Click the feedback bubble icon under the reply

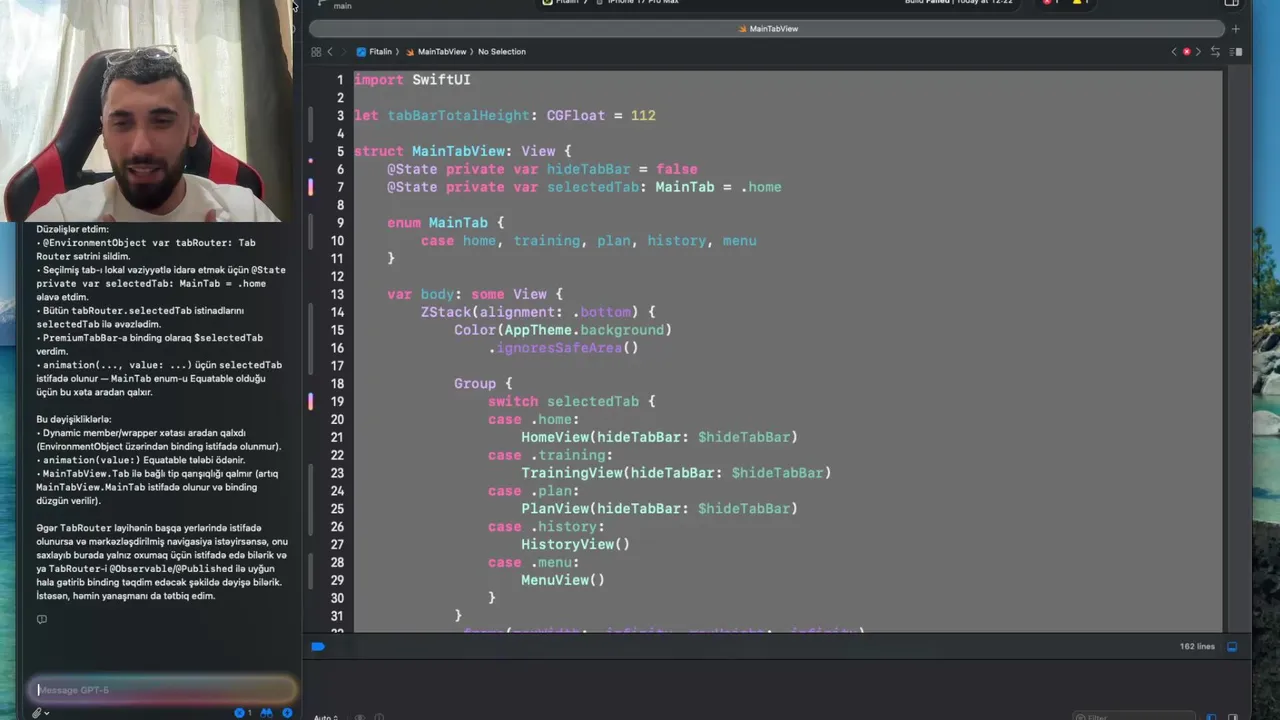tap(42, 619)
